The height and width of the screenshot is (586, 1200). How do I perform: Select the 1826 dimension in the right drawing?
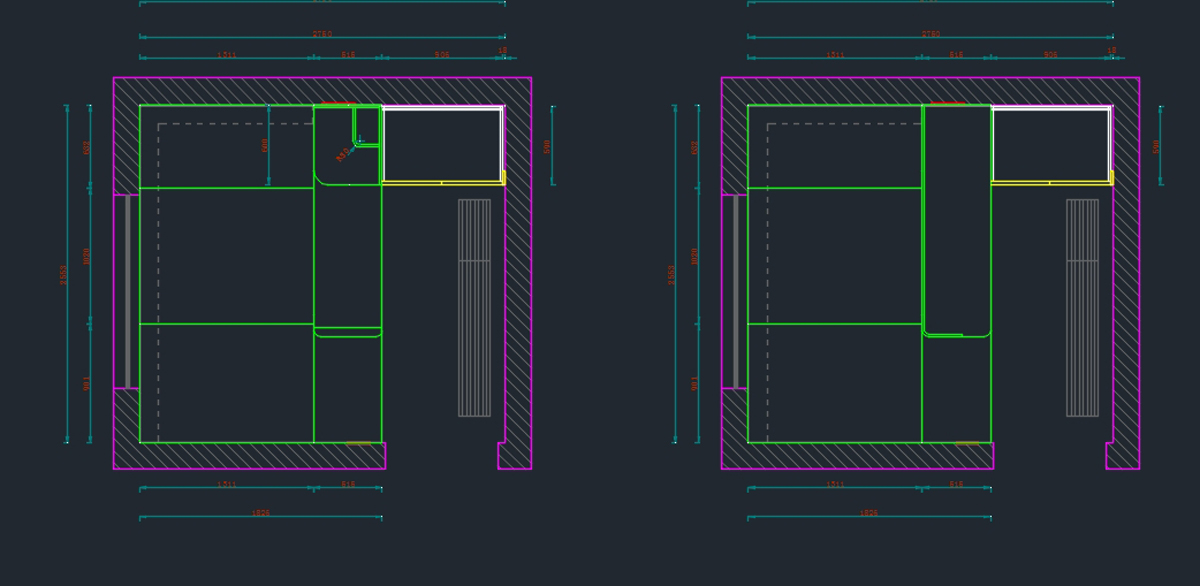(x=868, y=513)
